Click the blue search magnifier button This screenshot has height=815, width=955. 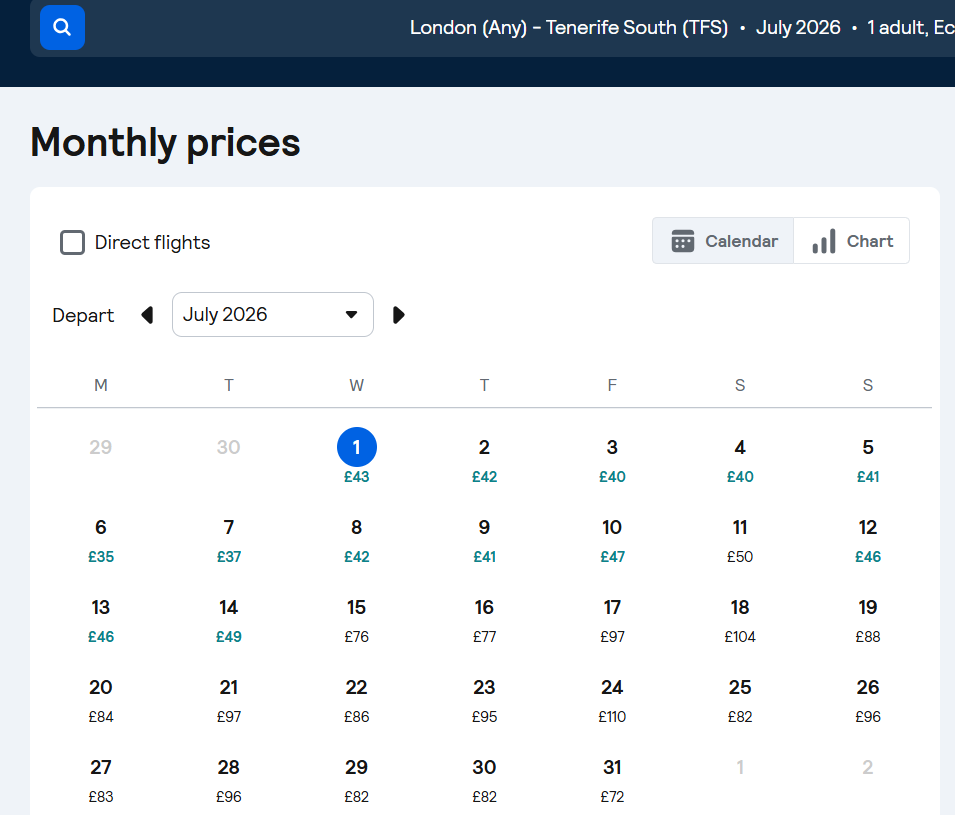(62, 27)
